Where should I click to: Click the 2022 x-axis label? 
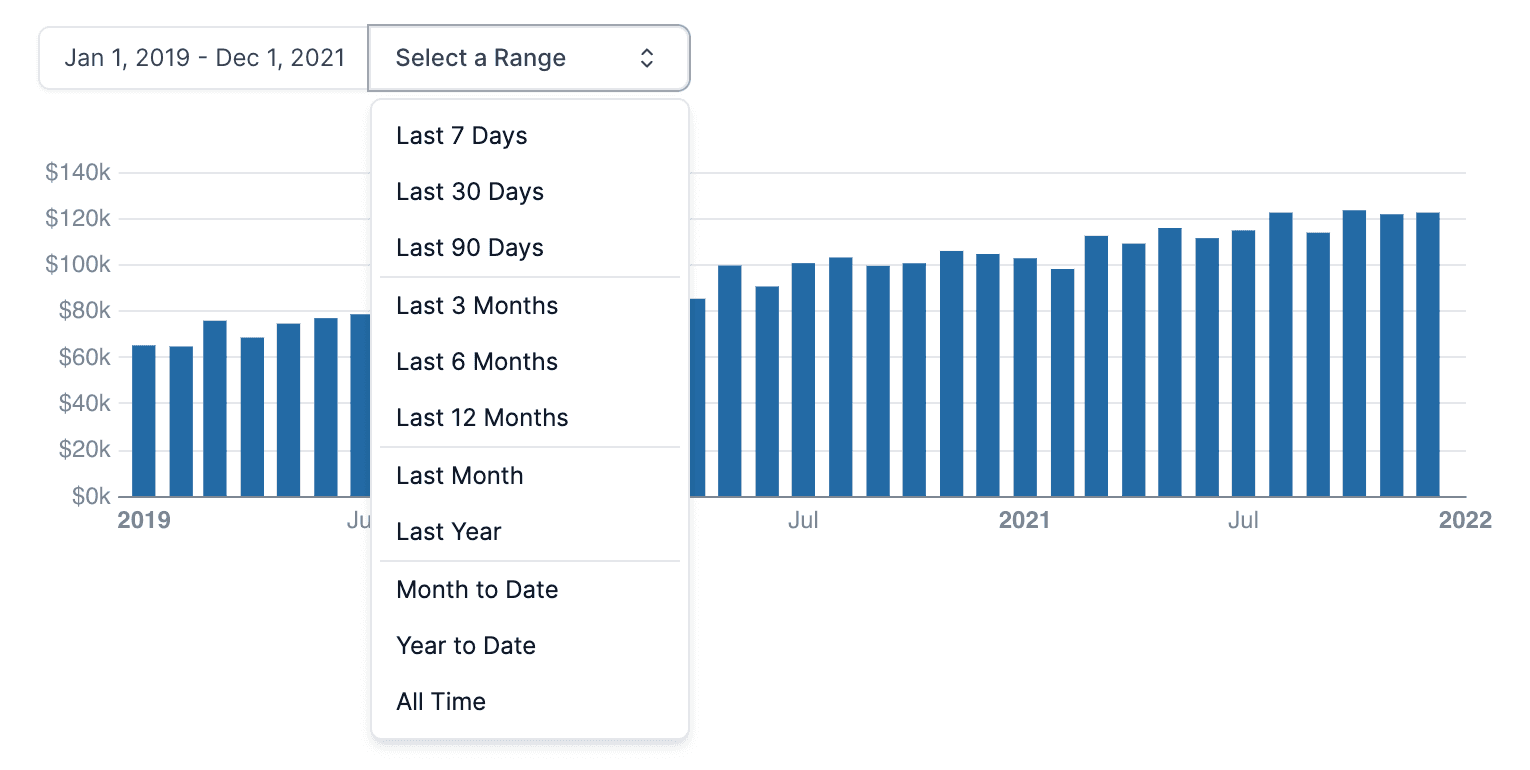1465,521
